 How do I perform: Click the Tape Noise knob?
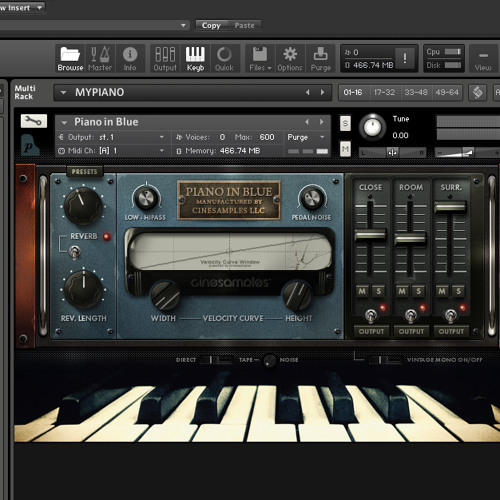click(269, 360)
